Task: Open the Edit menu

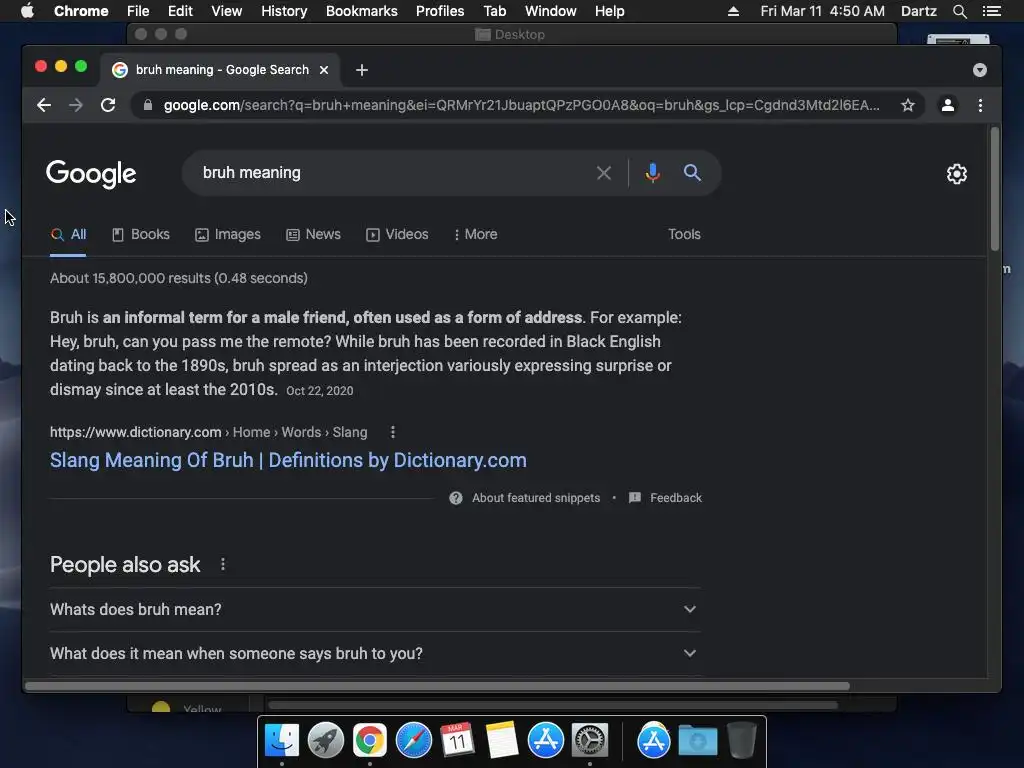Action: point(180,11)
